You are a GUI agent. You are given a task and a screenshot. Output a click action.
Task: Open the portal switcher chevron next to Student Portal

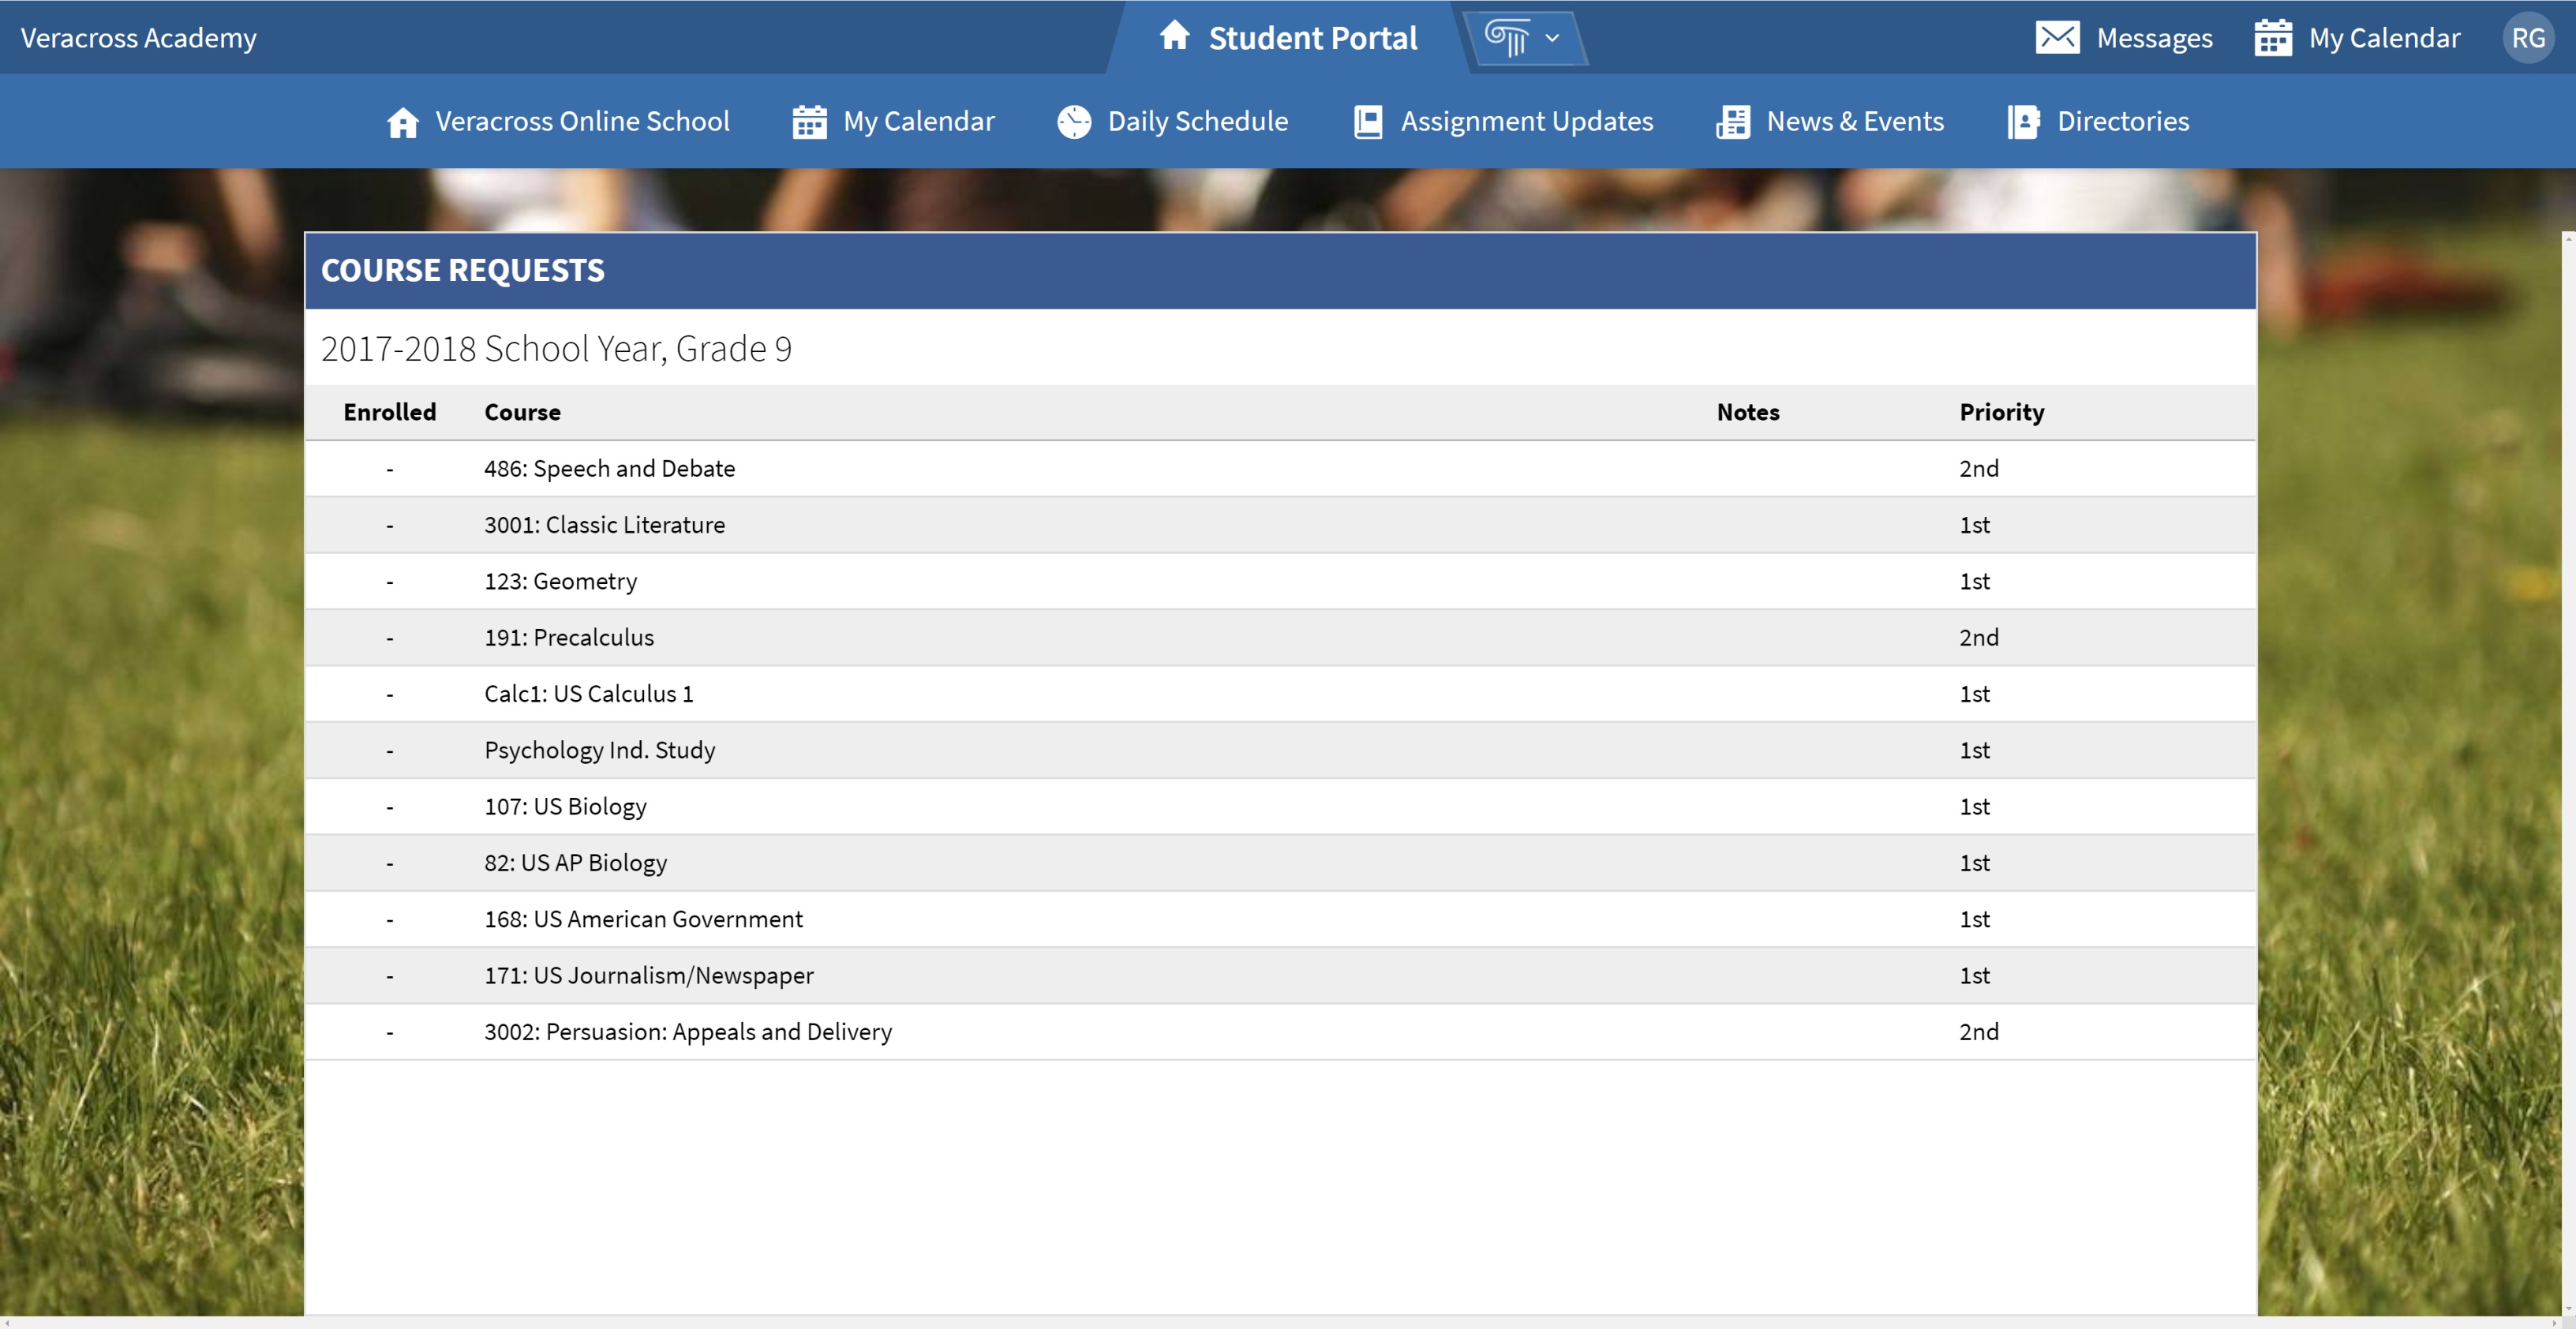[1552, 38]
